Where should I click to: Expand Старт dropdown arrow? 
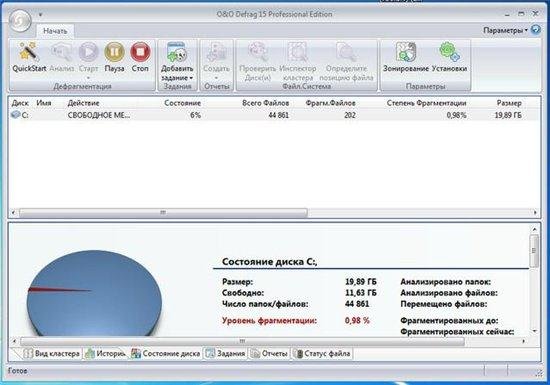point(88,77)
